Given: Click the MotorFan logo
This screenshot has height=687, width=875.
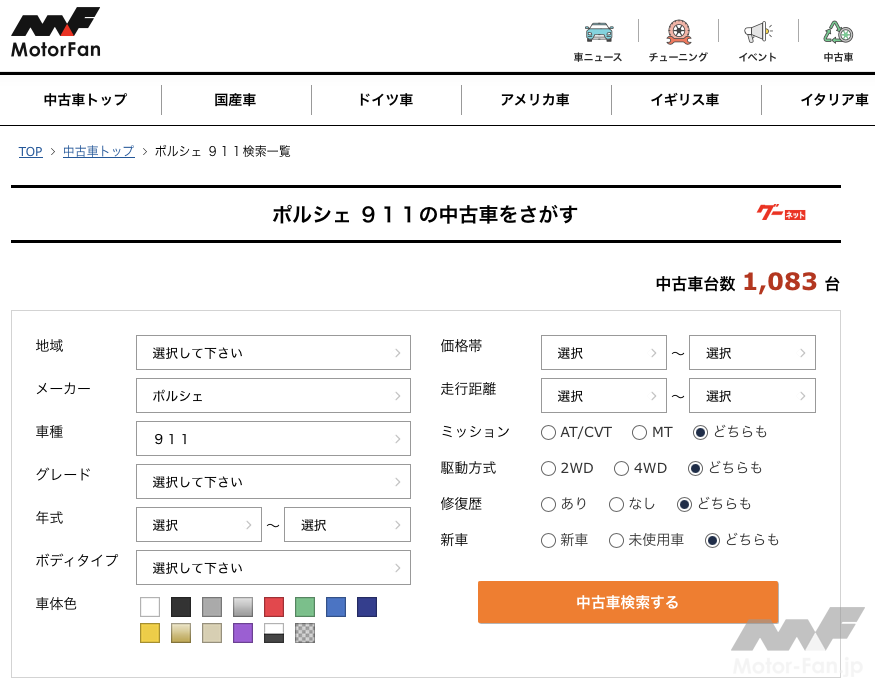Looking at the screenshot, I should pyautogui.click(x=56, y=33).
